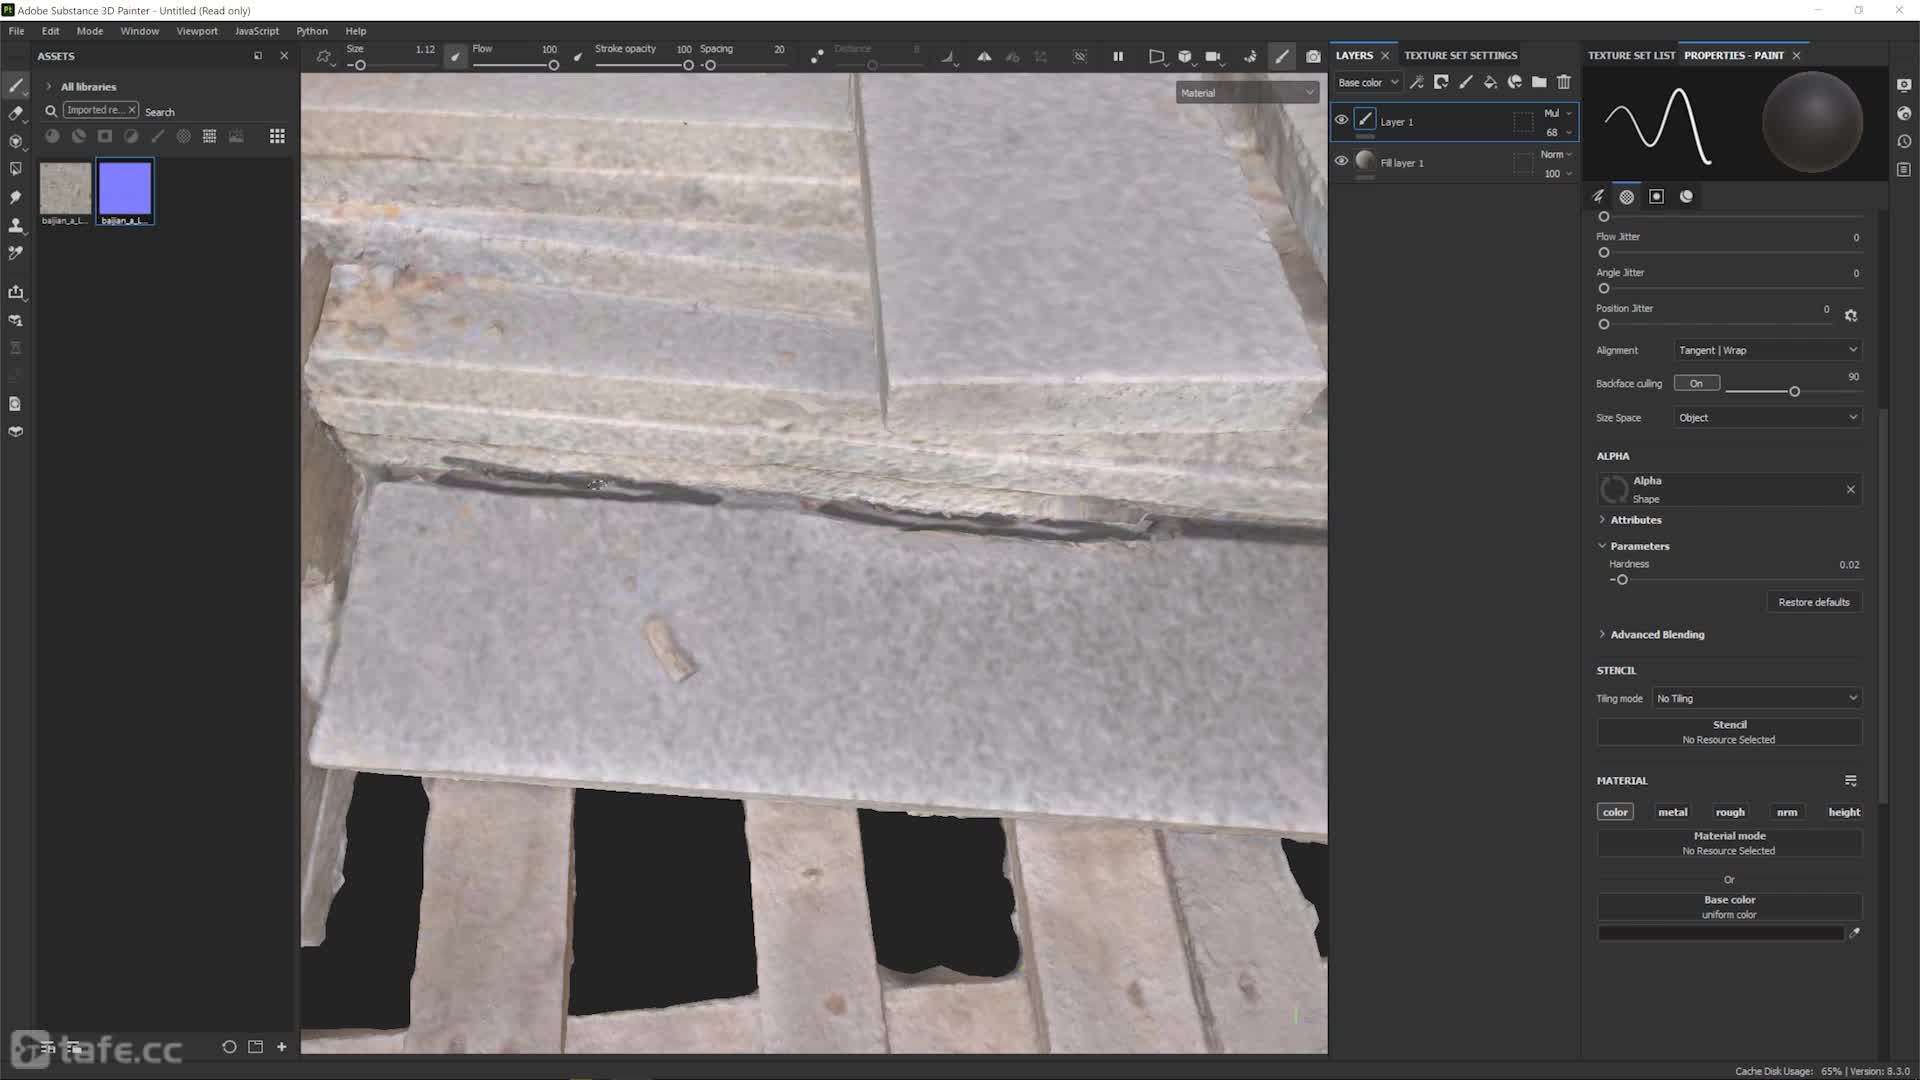Screen dimensions: 1920x1080
Task: Delete the selected layer
Action: click(x=1564, y=82)
